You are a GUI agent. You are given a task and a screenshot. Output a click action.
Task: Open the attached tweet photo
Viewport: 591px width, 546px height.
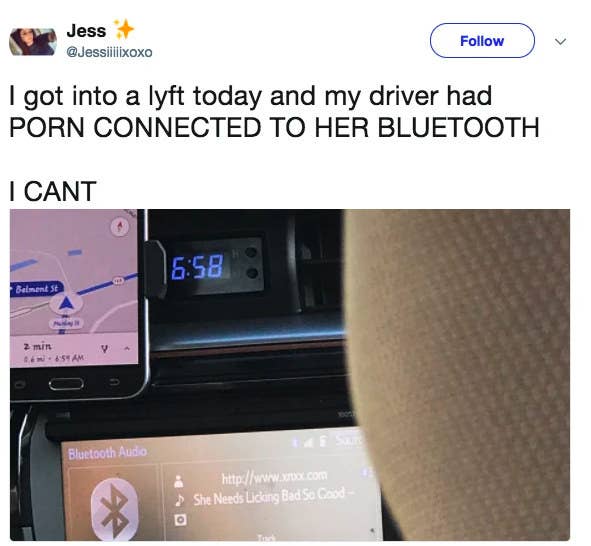pos(290,375)
